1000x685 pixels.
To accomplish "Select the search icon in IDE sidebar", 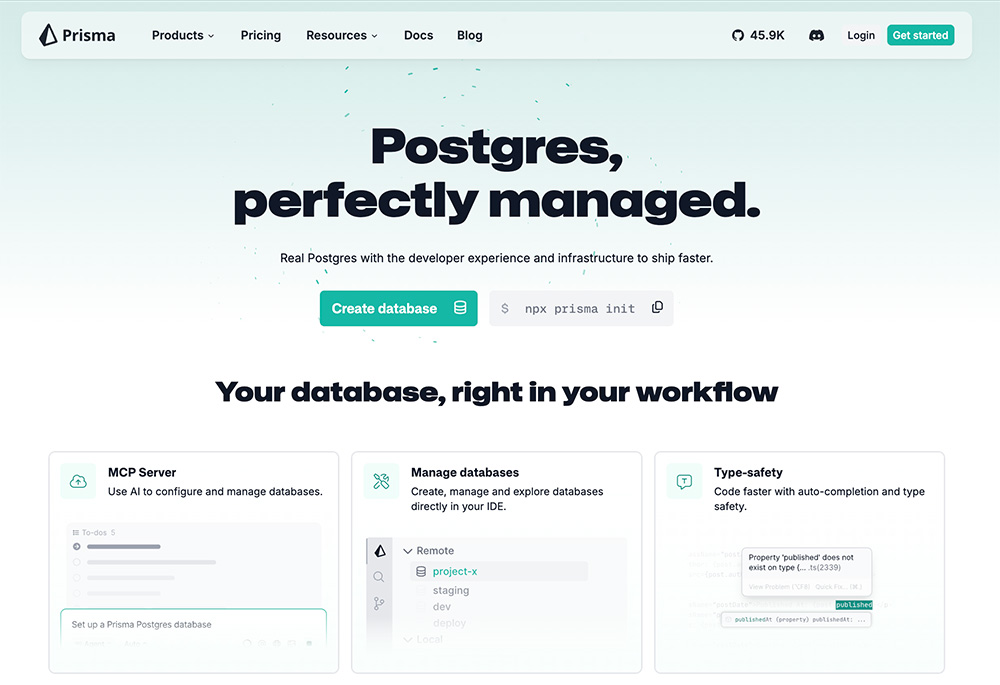I will click(379, 577).
